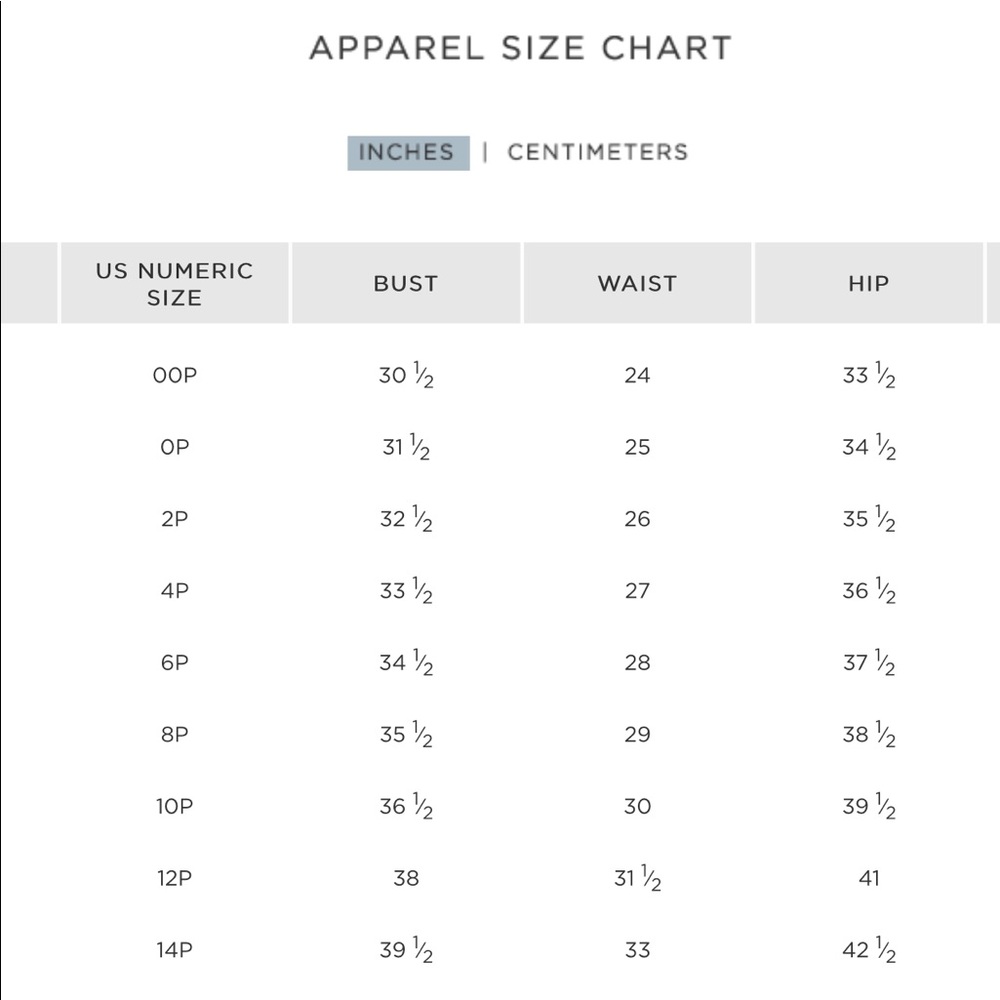The image size is (1000, 1000).
Task: Select the 4P size row label
Action: (175, 591)
